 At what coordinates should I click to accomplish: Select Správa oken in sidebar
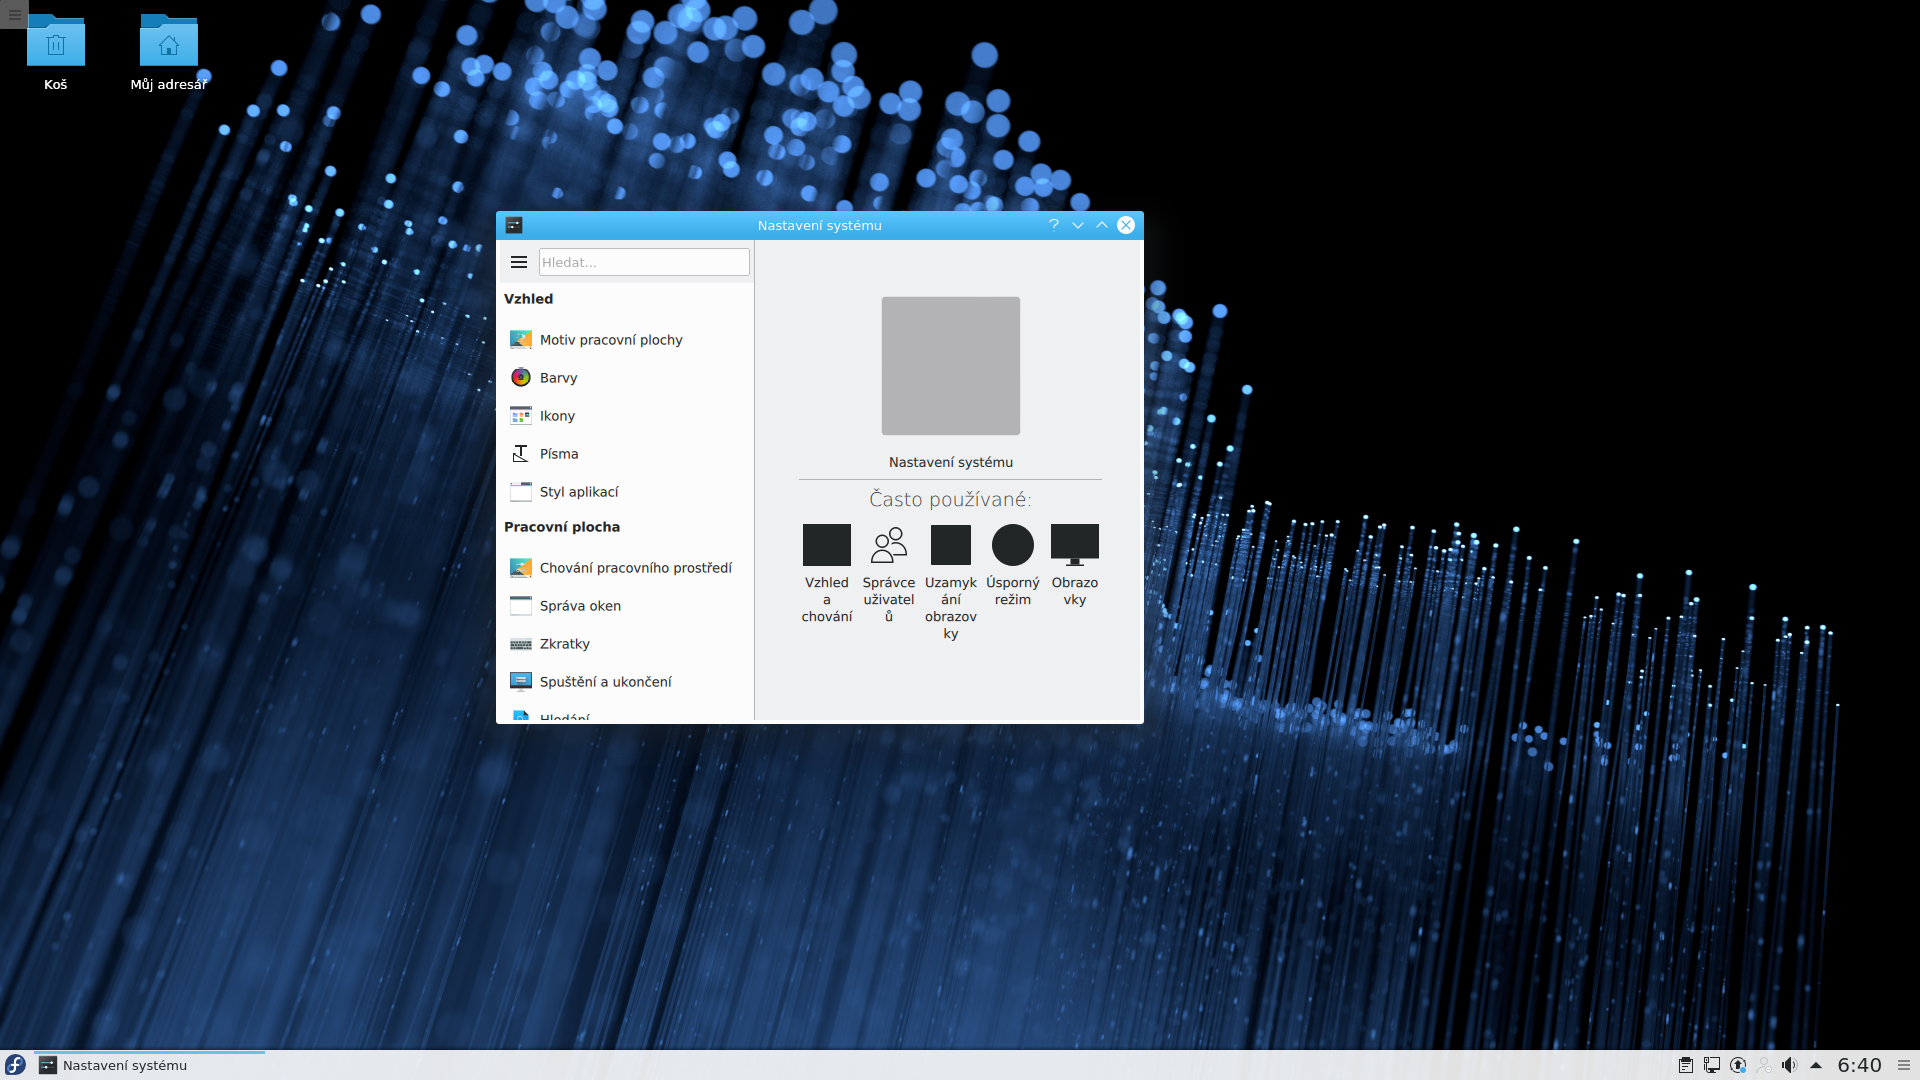pyautogui.click(x=580, y=606)
